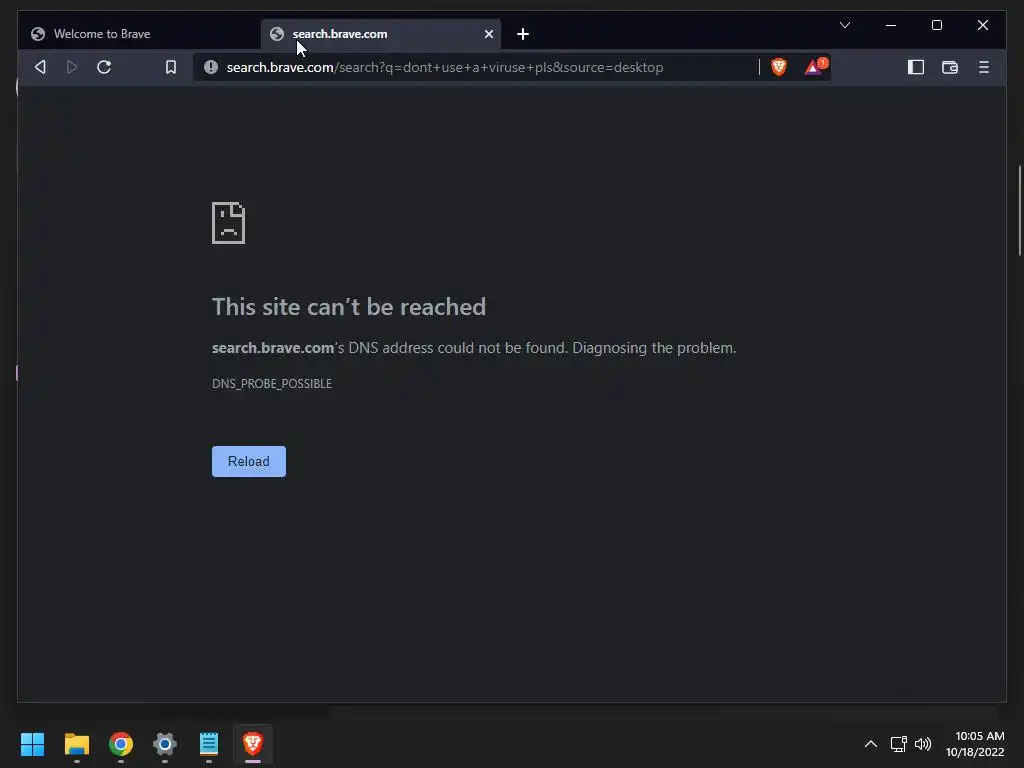Open network status tray icon

pyautogui.click(x=899, y=743)
